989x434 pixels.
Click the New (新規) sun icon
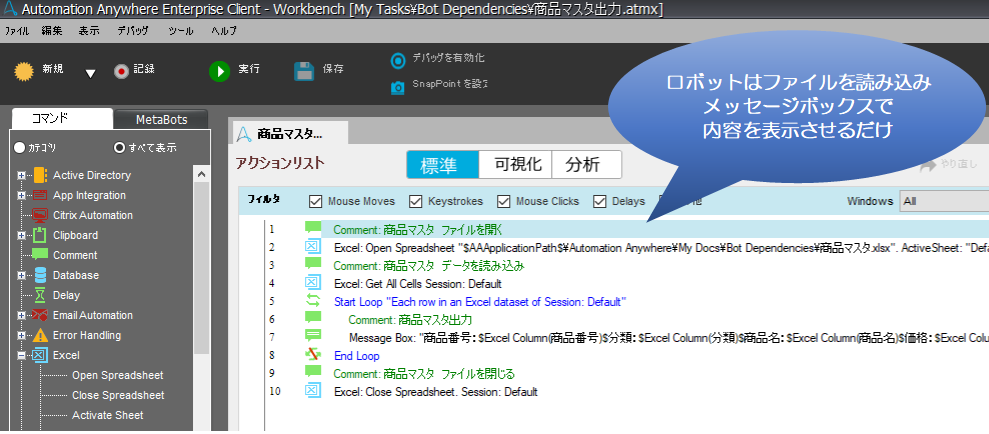24,71
